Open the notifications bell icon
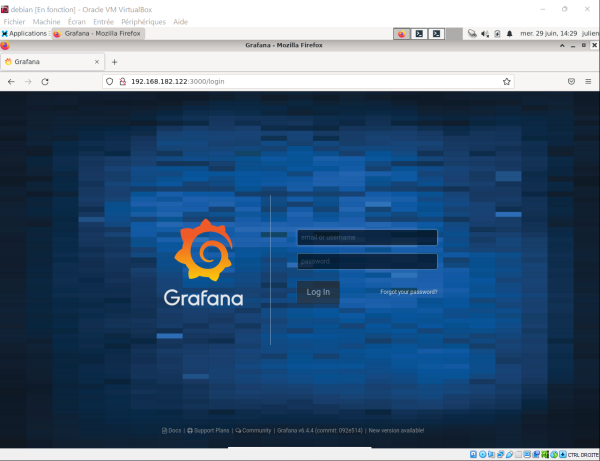The image size is (600, 461). [509, 34]
